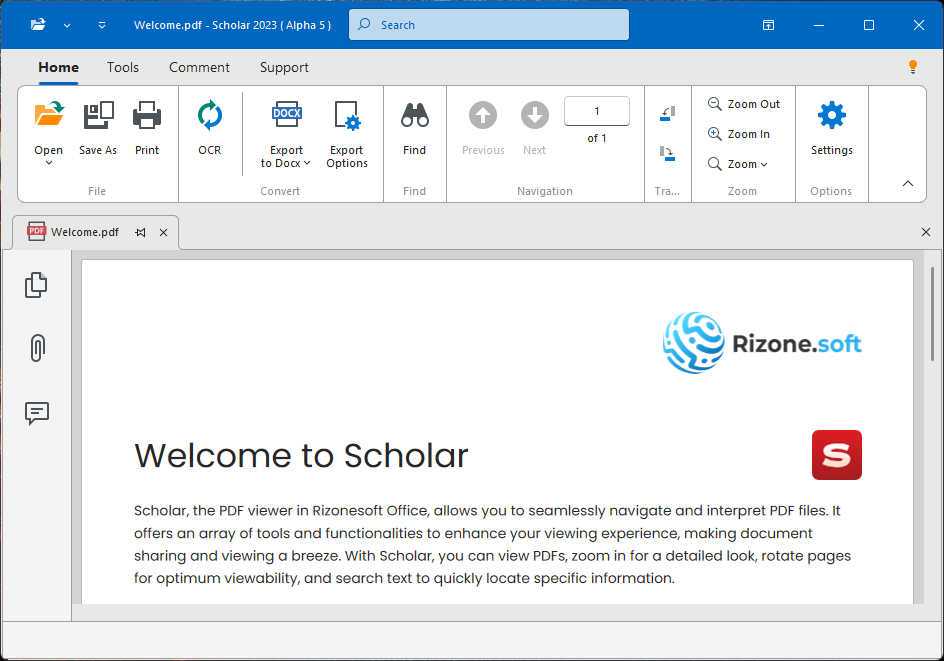This screenshot has width=944, height=661.
Task: Click the page number input field
Action: tap(597, 111)
